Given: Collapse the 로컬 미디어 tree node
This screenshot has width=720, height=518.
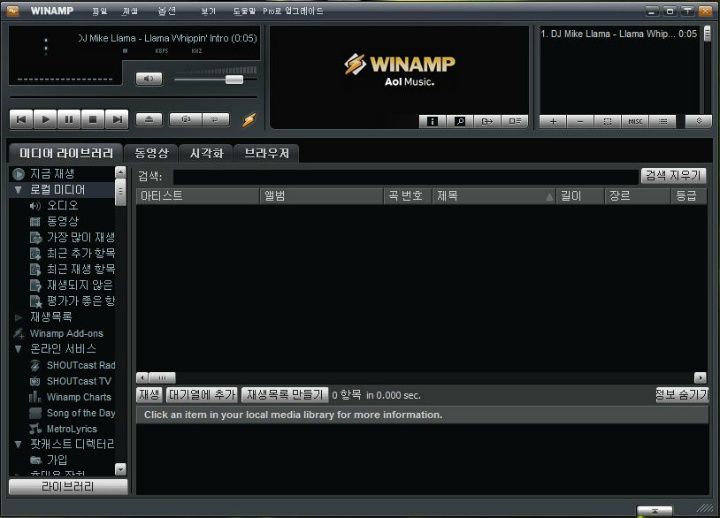Looking at the screenshot, I should pos(18,190).
